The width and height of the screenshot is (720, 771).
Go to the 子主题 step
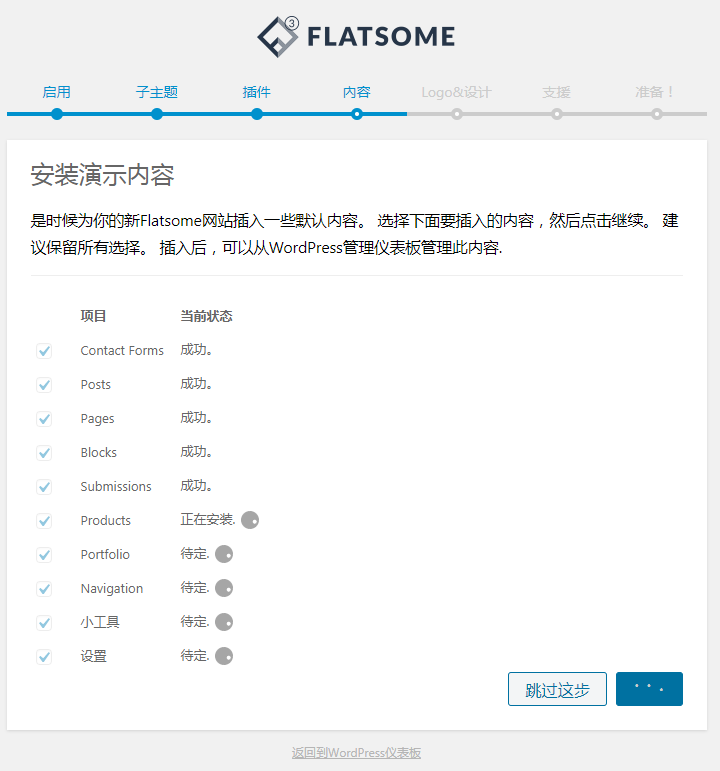[157, 92]
